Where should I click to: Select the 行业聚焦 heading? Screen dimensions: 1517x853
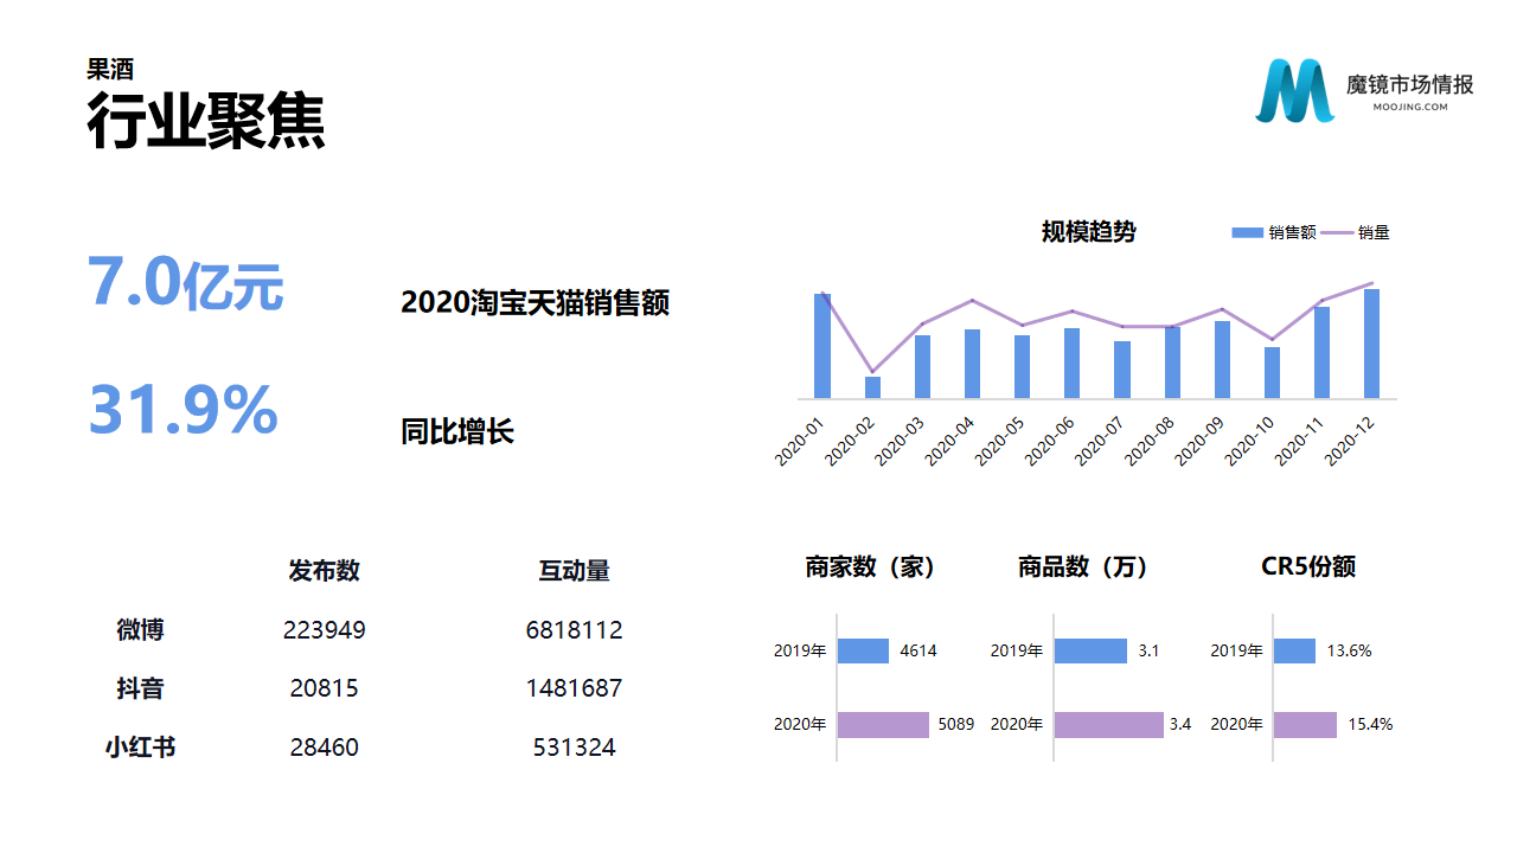tap(206, 121)
